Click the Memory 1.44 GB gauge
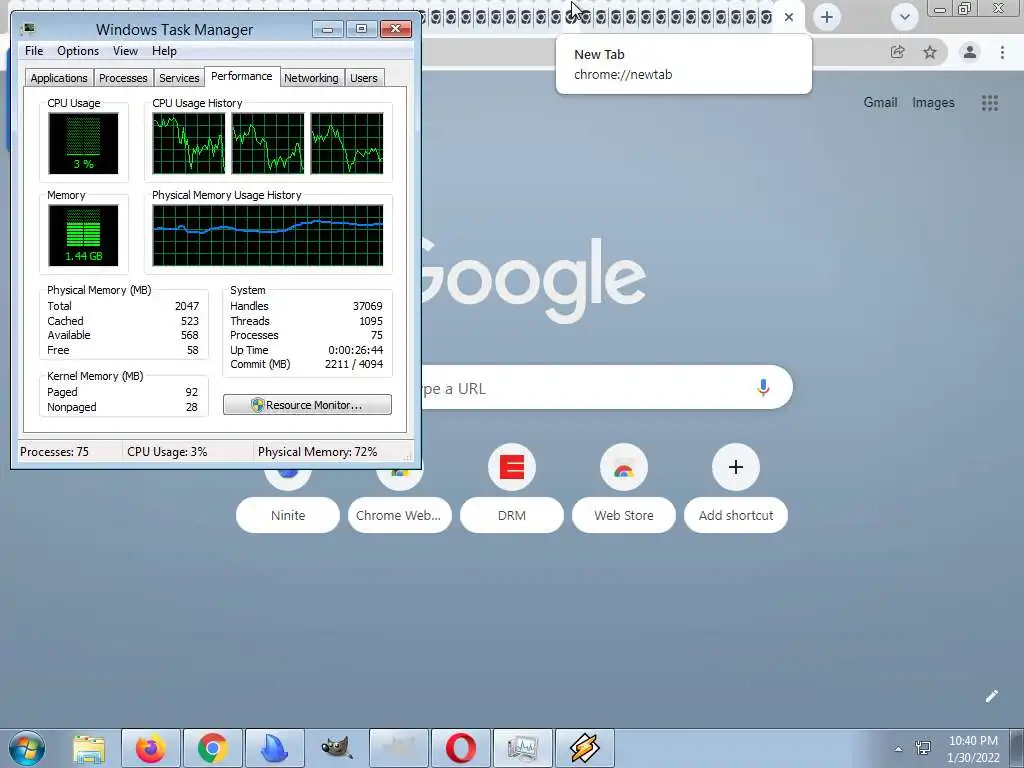1024x768 pixels. pos(83,235)
